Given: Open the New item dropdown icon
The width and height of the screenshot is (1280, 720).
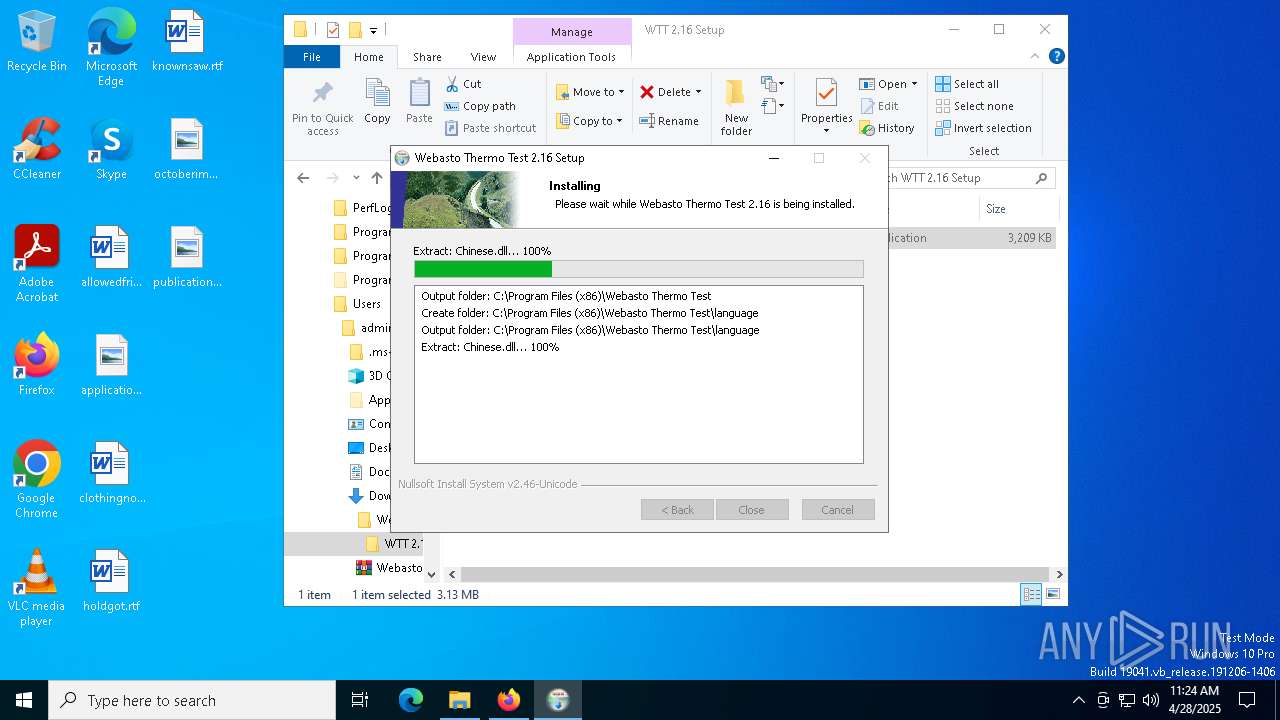Looking at the screenshot, I should pos(772,84).
